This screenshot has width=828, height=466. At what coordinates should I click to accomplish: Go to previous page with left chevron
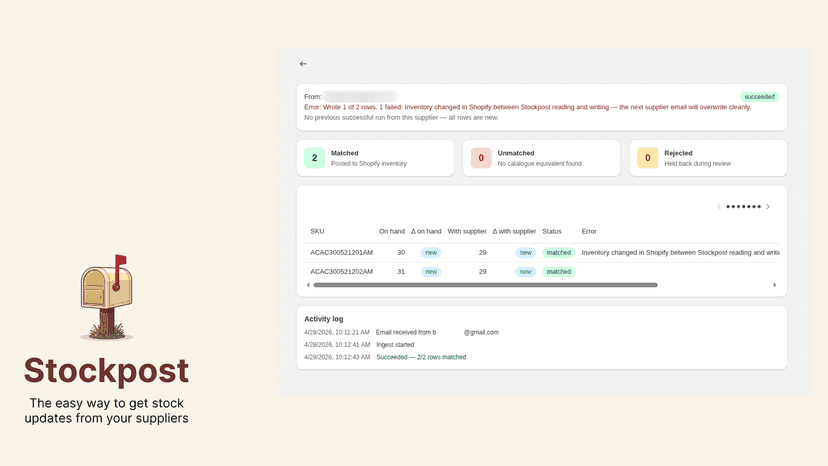click(x=719, y=207)
